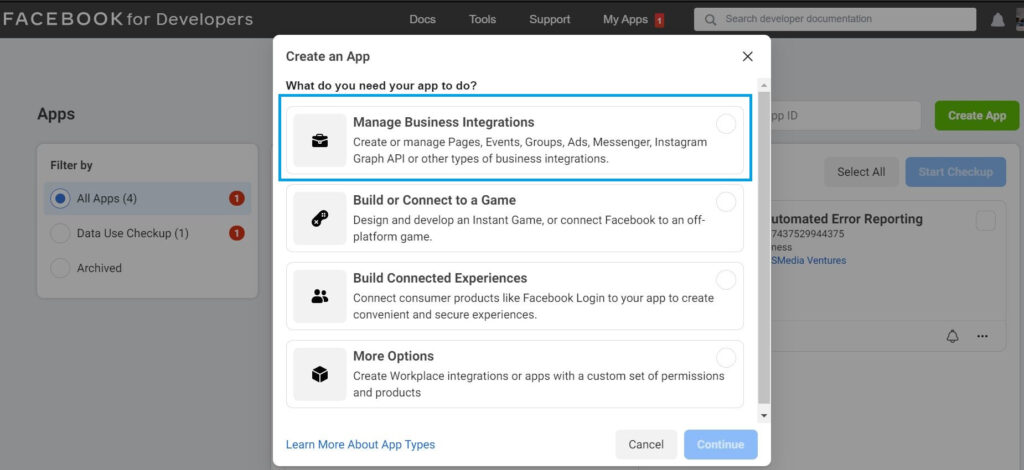Screen dimensions: 1024x470
Task: Click the Build Connected Experiences heading
Action: (440, 278)
